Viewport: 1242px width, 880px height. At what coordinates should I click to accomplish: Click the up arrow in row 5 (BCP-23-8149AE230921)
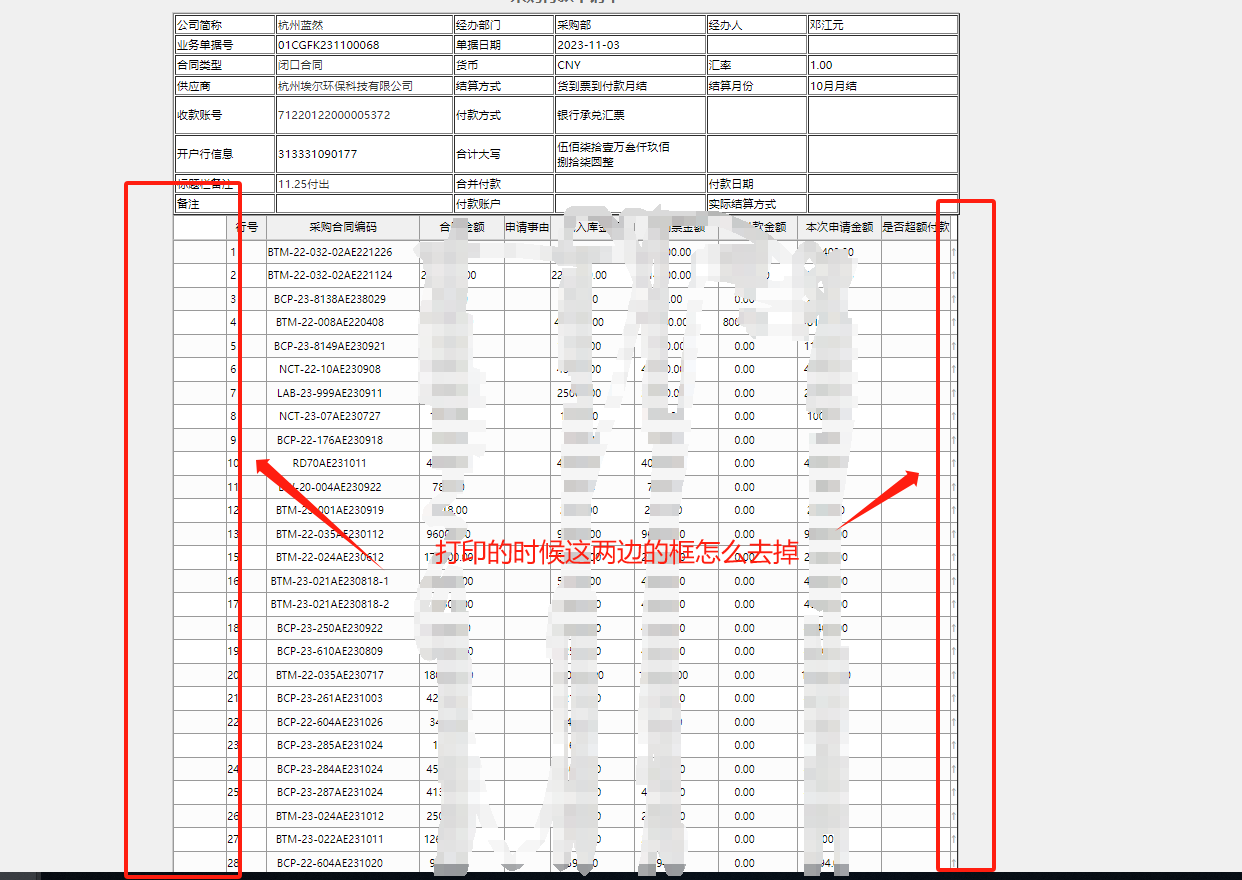coord(953,346)
